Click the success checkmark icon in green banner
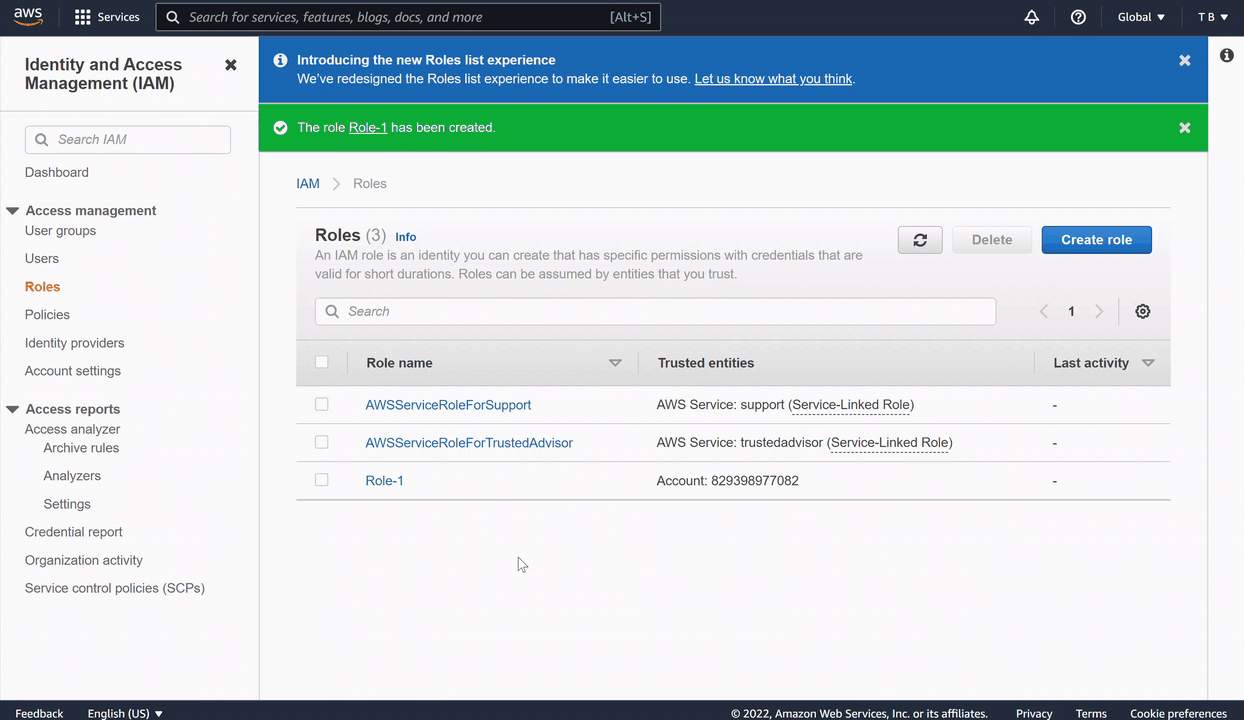This screenshot has width=1244, height=720. pos(281,128)
